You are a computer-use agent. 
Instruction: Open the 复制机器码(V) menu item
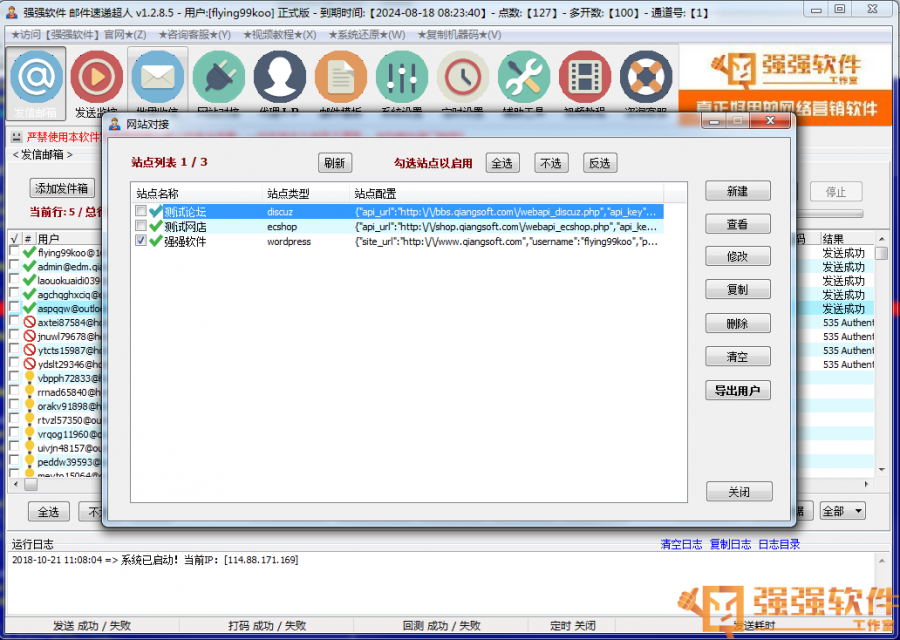459,35
